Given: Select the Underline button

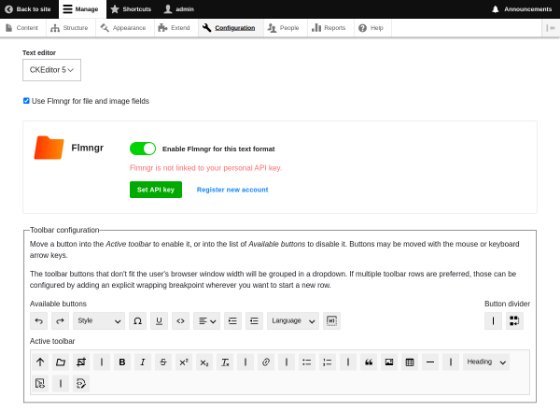Looking at the screenshot, I should 159,321.
